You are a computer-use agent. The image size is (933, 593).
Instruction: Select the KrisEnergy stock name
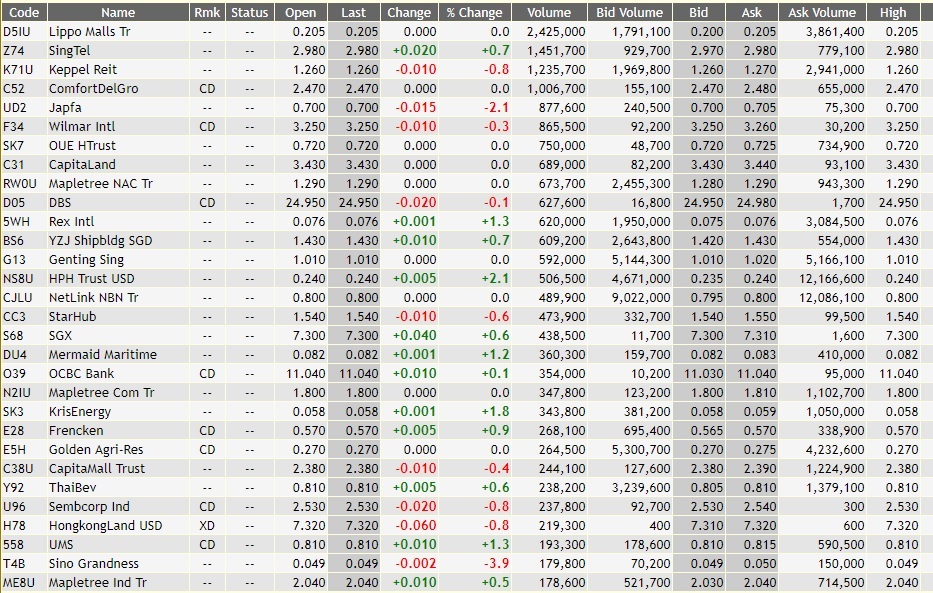point(80,412)
